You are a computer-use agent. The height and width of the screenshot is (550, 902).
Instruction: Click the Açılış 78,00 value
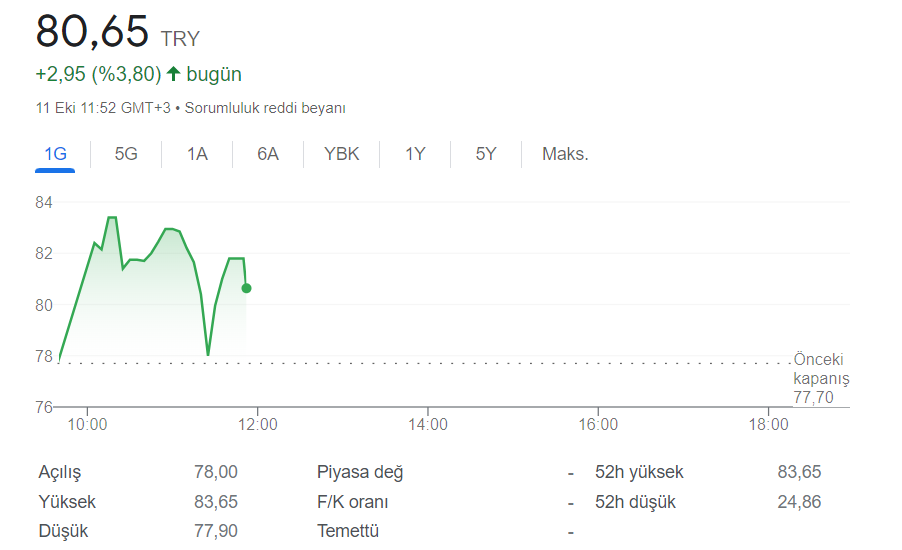tap(216, 472)
